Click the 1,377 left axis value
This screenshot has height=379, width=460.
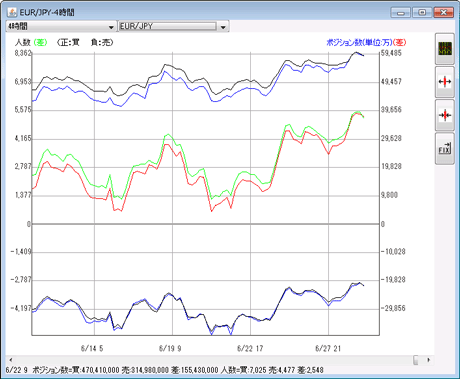[x=23, y=195]
